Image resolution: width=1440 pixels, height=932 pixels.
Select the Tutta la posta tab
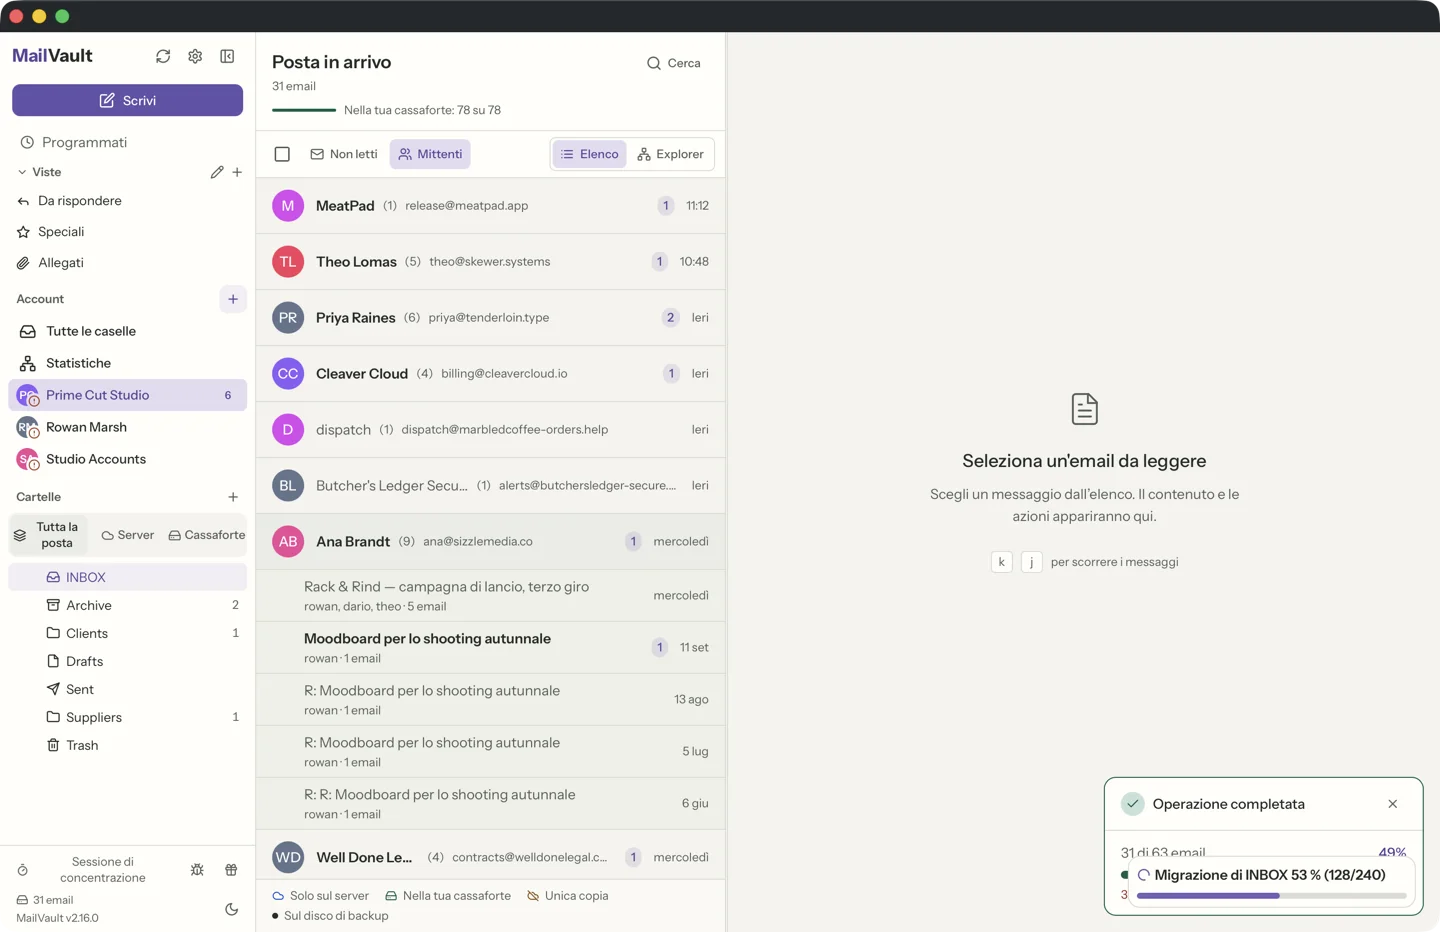pyautogui.click(x=48, y=535)
